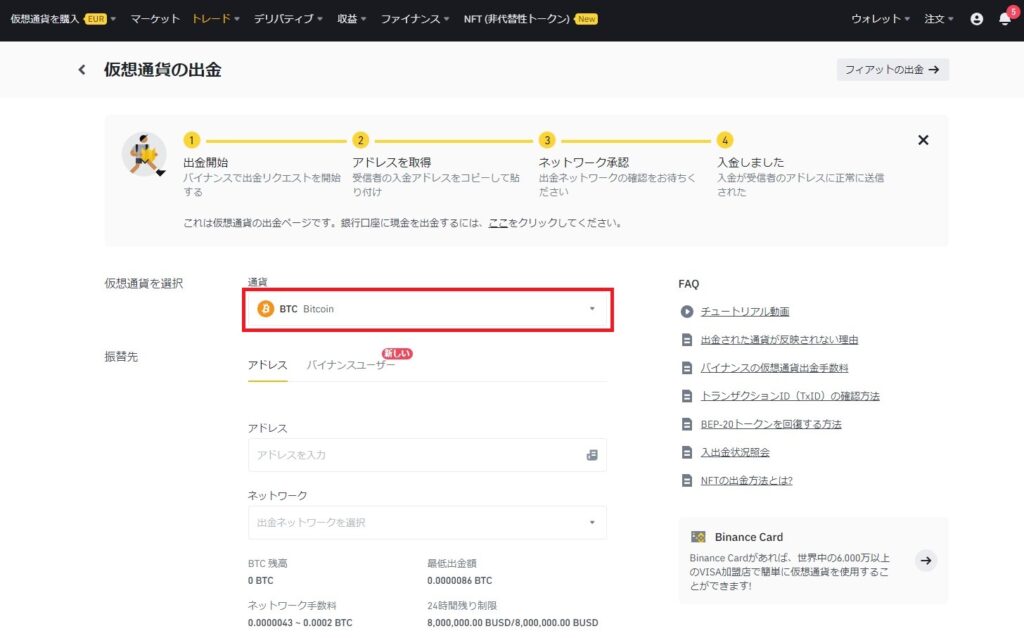
Task: Go back using the arrow beside 仮想通貨の出金
Action: coord(82,69)
